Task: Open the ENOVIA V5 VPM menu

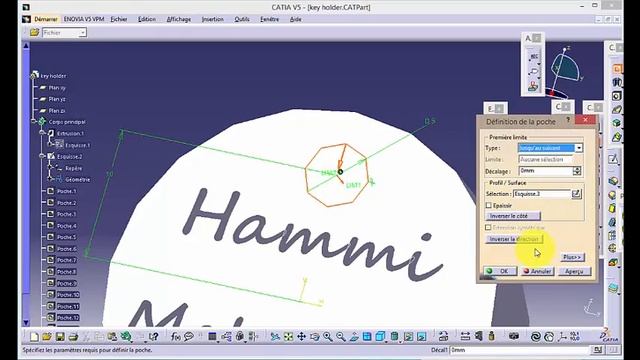Action: click(x=84, y=19)
